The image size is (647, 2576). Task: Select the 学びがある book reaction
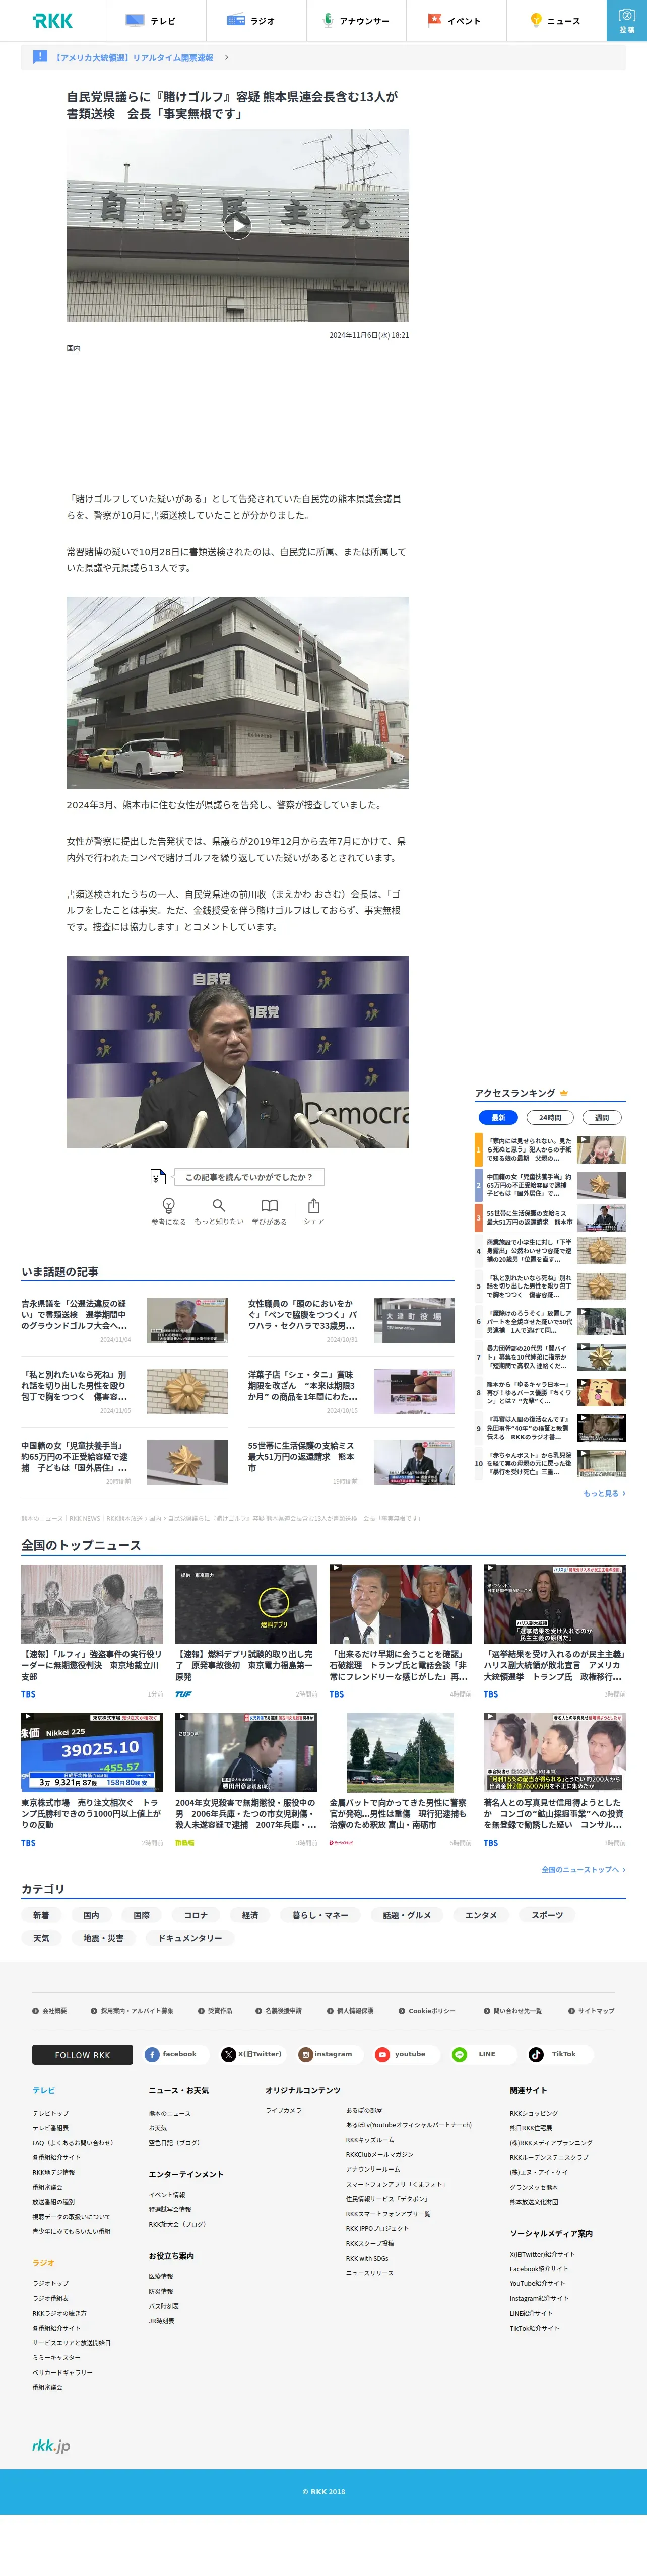(269, 1211)
